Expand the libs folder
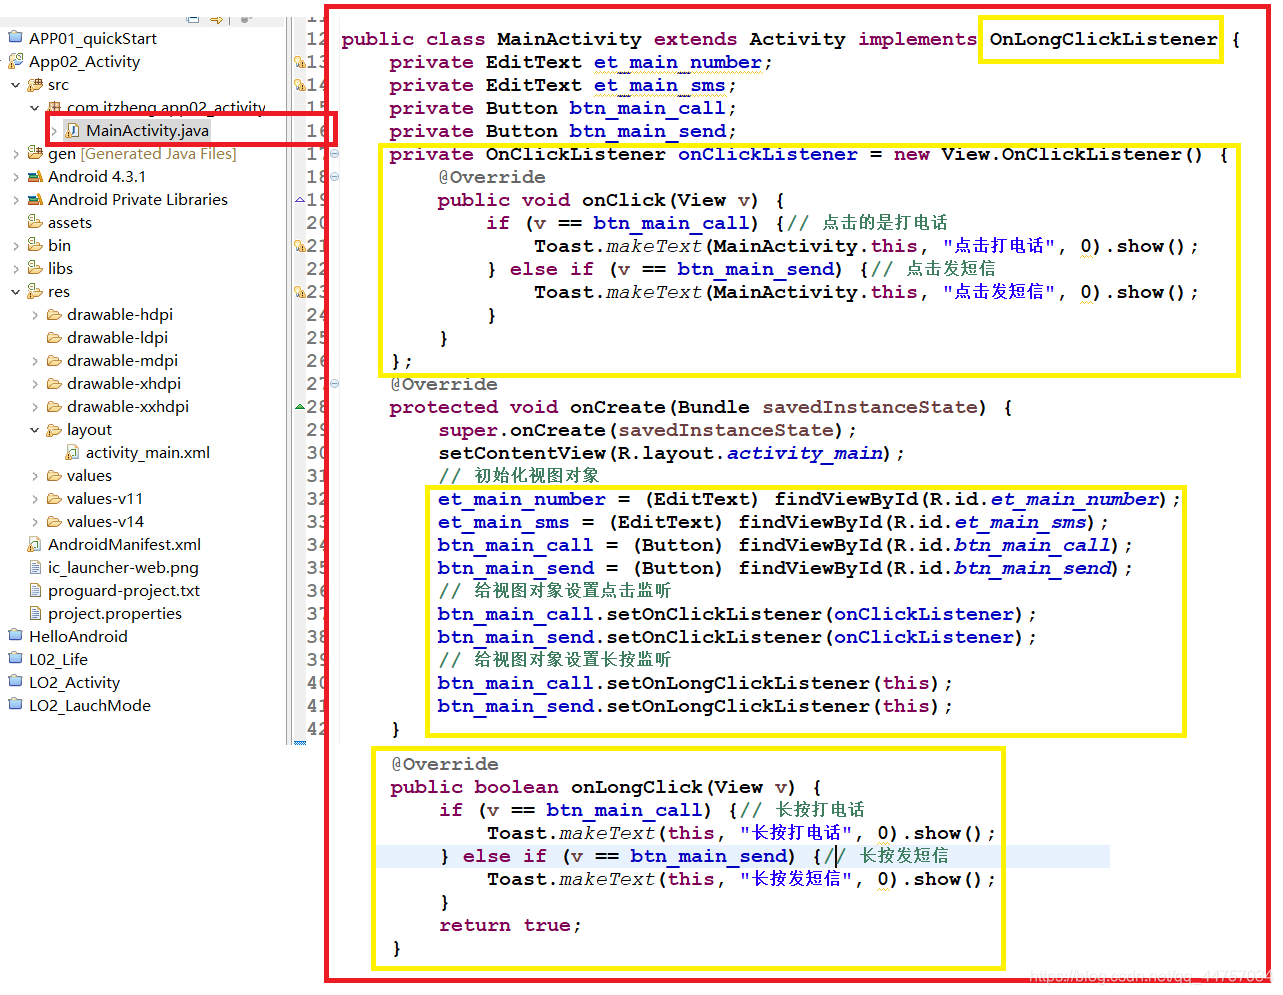The width and height of the screenshot is (1283, 995). (16, 269)
